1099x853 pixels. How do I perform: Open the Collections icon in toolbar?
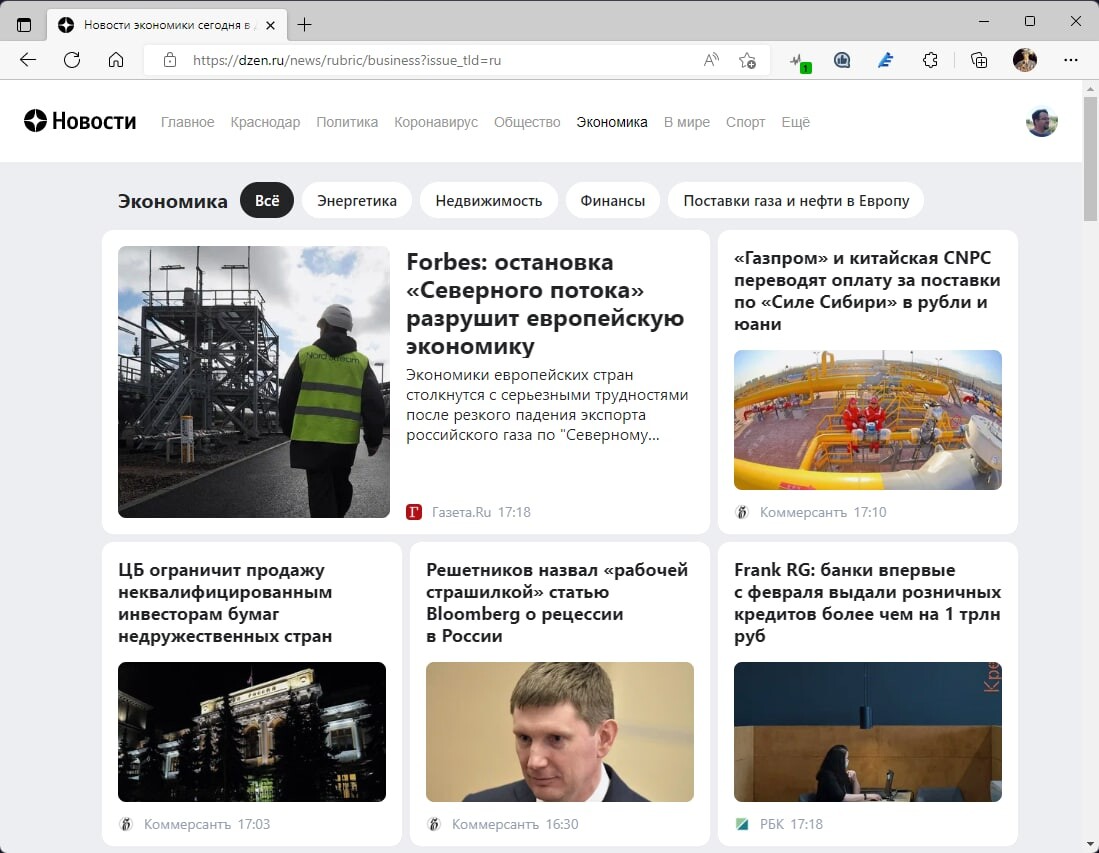point(979,60)
